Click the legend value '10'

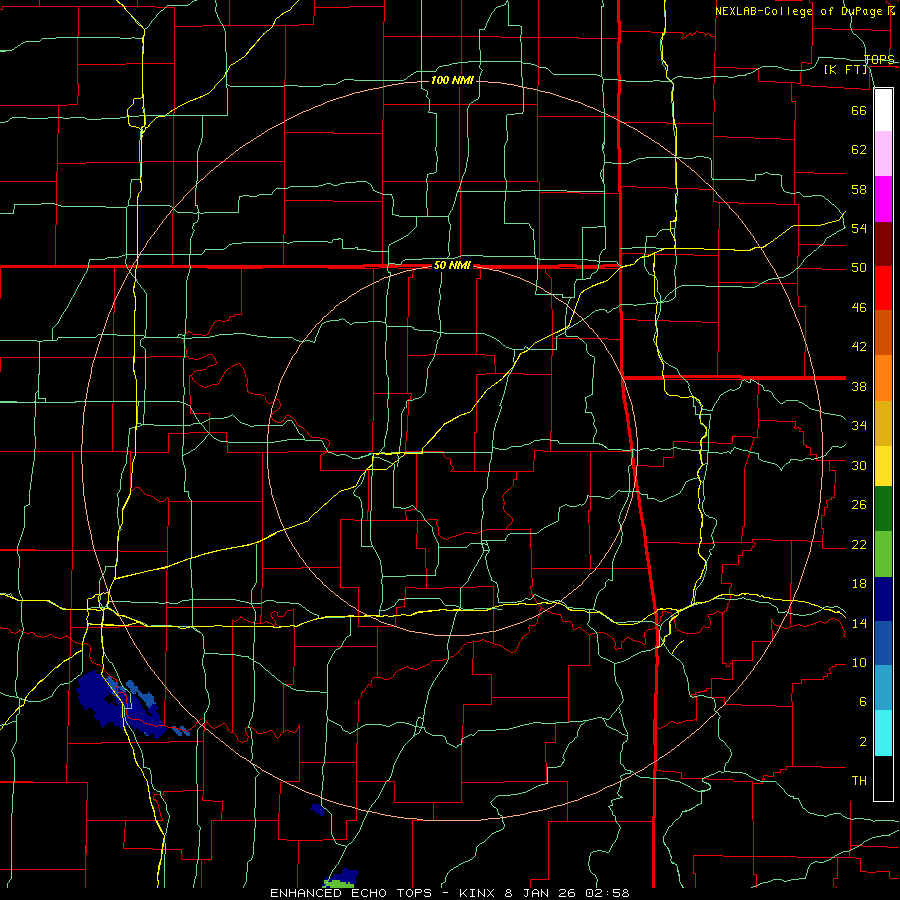coord(859,663)
